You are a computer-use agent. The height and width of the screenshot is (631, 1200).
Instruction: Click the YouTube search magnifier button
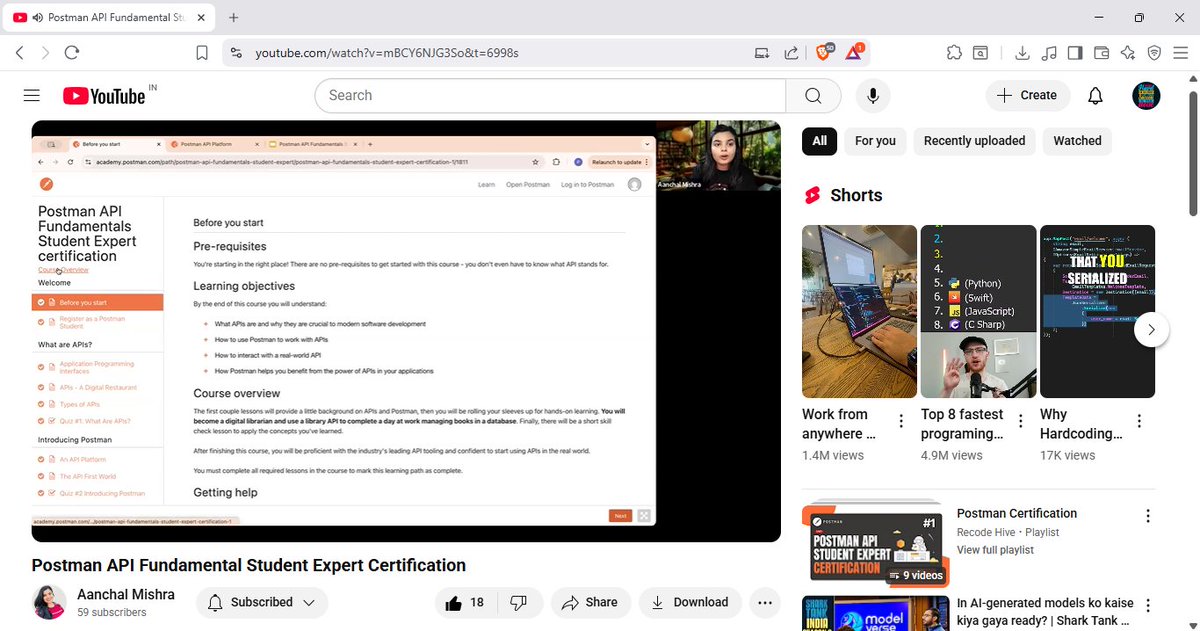(x=813, y=95)
